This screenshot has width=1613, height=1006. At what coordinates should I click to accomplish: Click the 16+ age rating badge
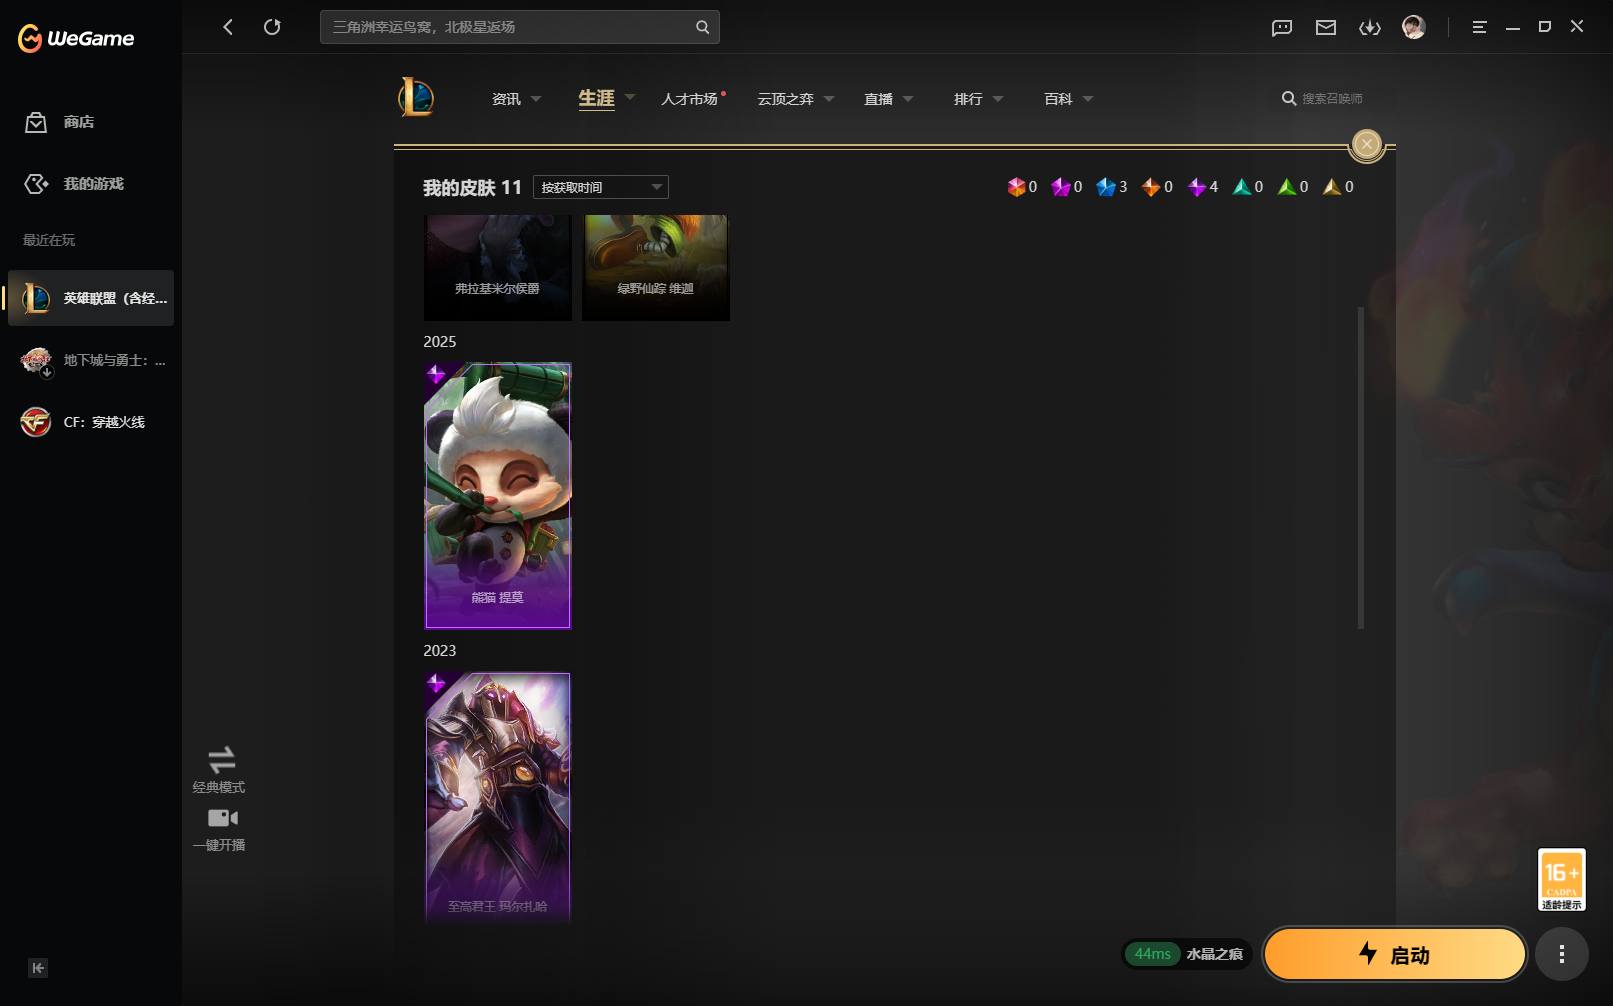pyautogui.click(x=1562, y=880)
